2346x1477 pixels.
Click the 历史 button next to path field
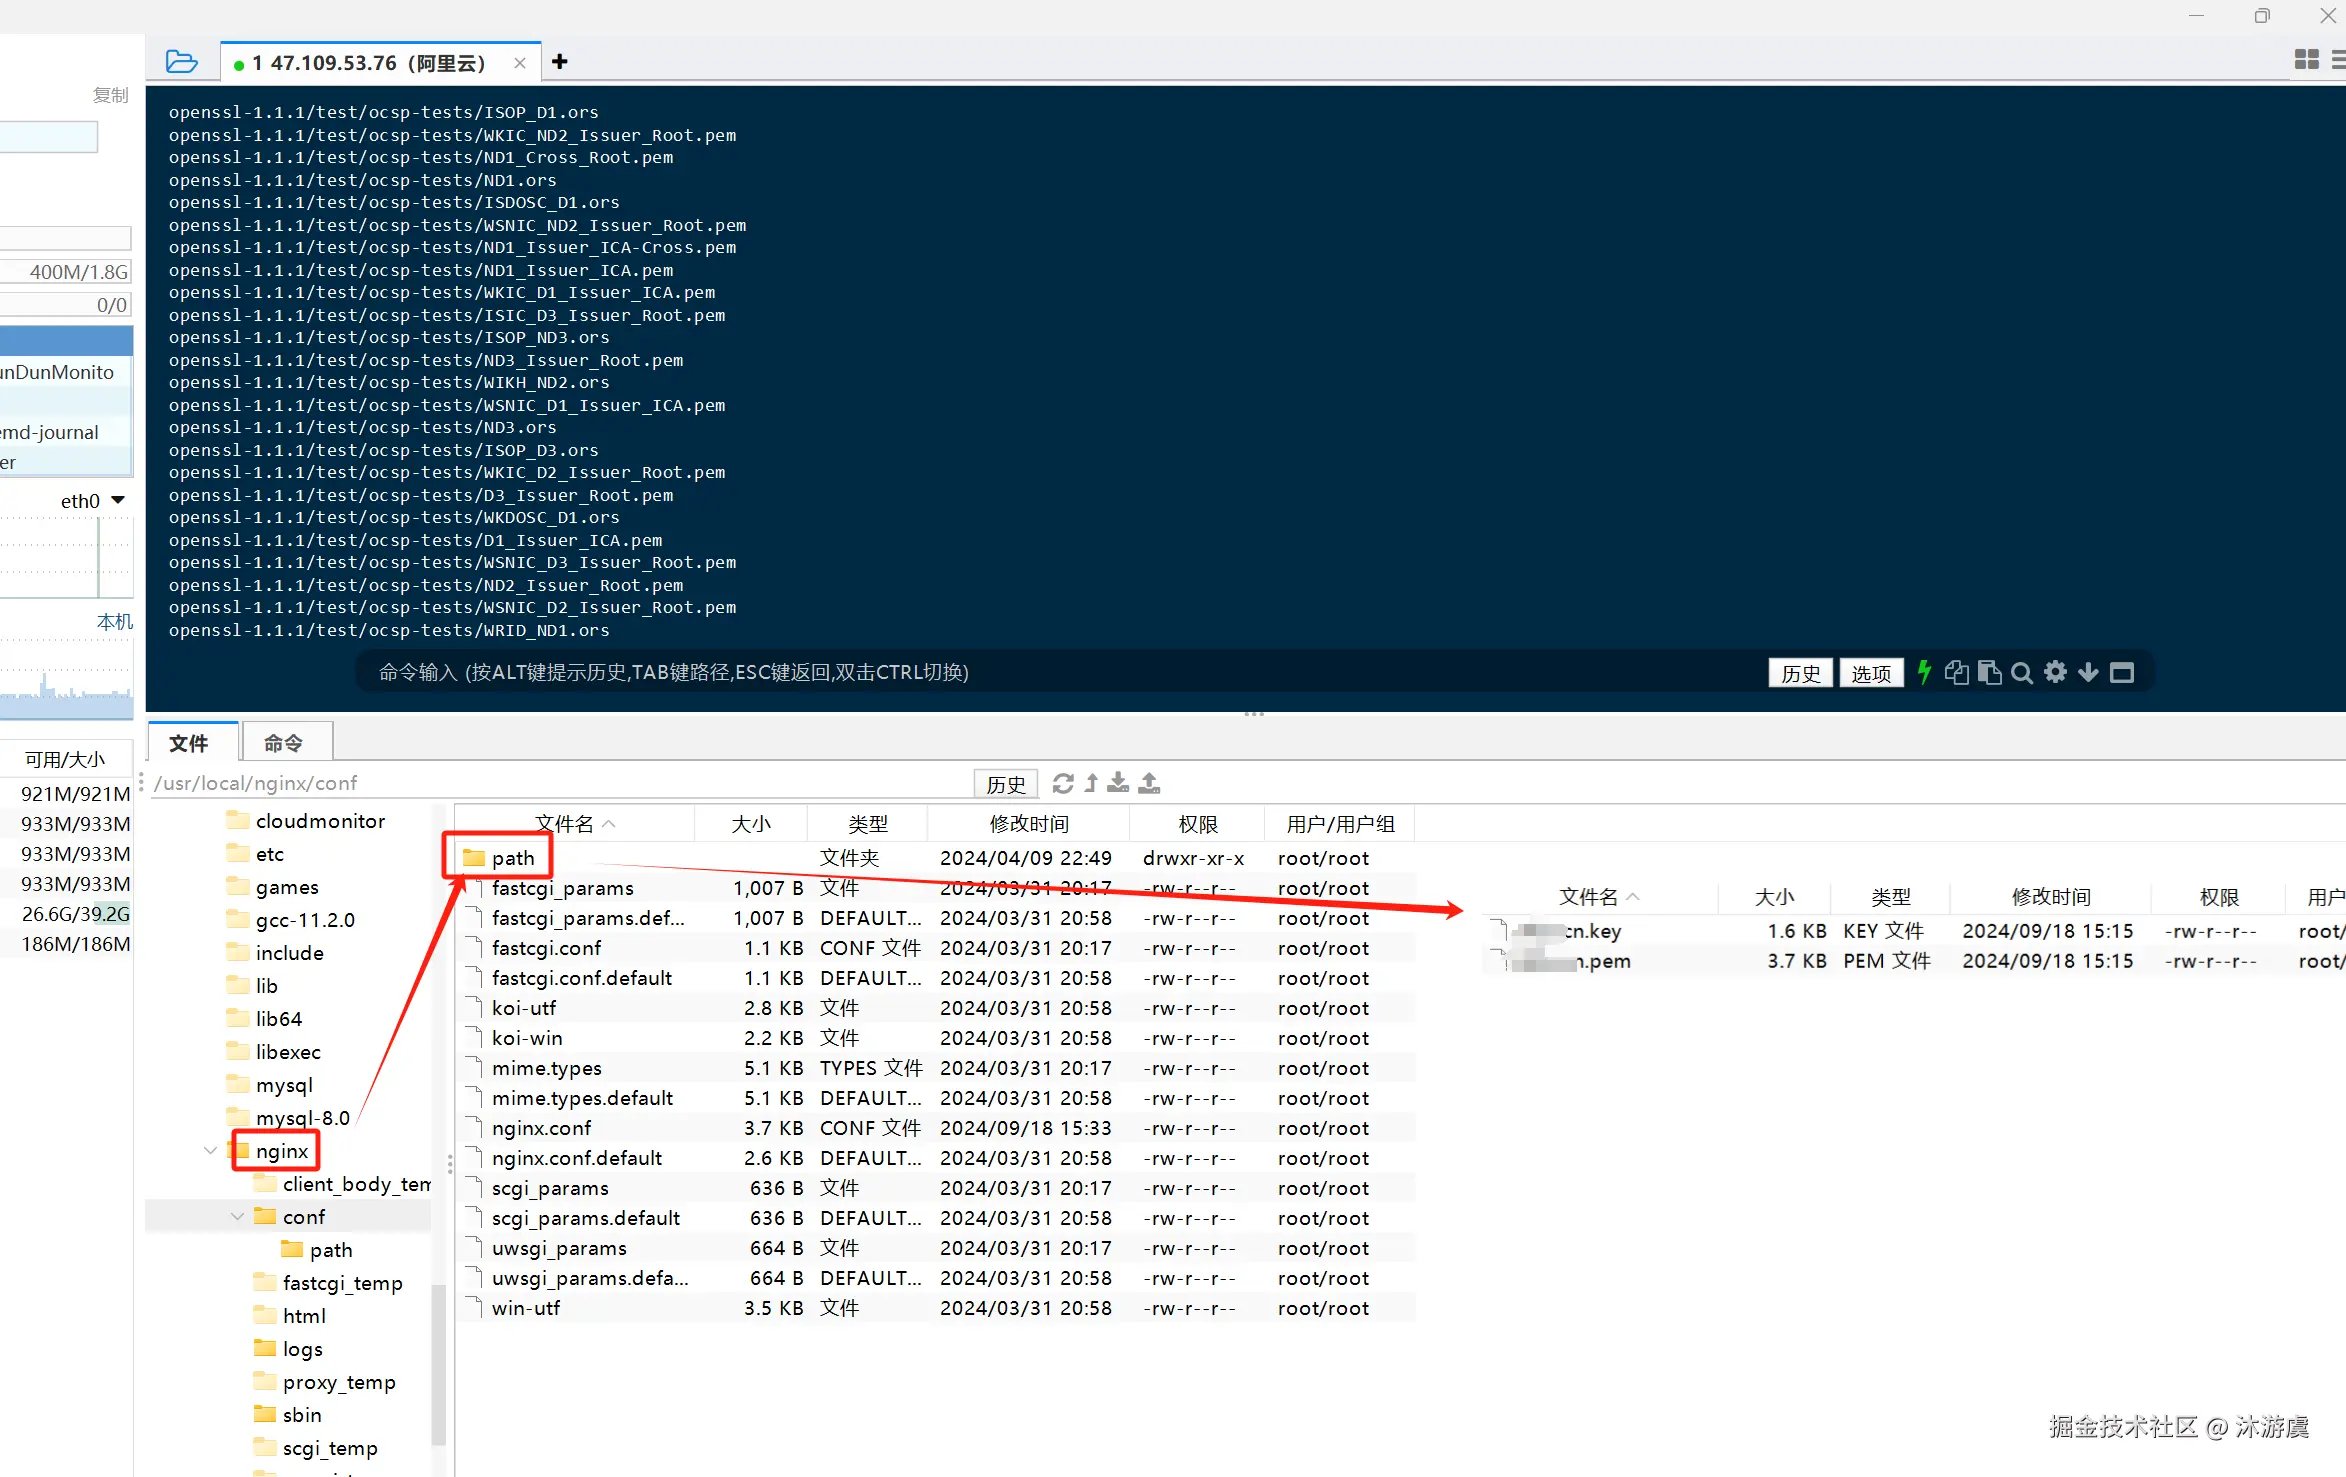click(x=1005, y=784)
